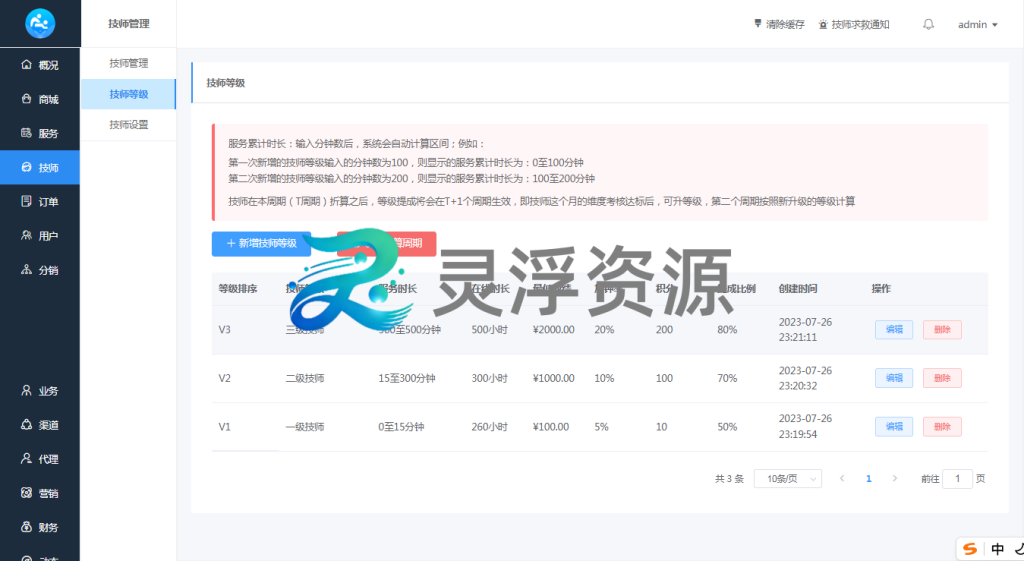Toggle the 中 Chinese input mode indicator
Image resolution: width=1024 pixels, height=561 pixels.
pos(997,549)
